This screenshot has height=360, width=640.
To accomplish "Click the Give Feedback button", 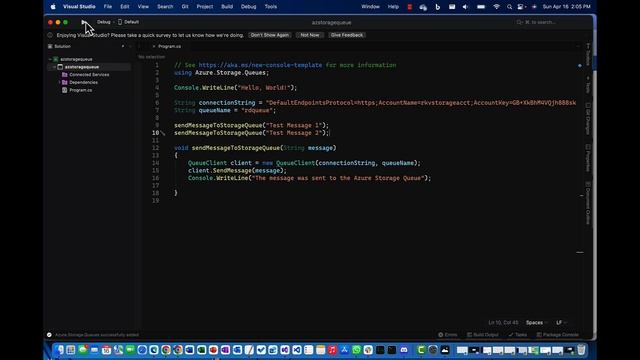I will click(x=347, y=35).
